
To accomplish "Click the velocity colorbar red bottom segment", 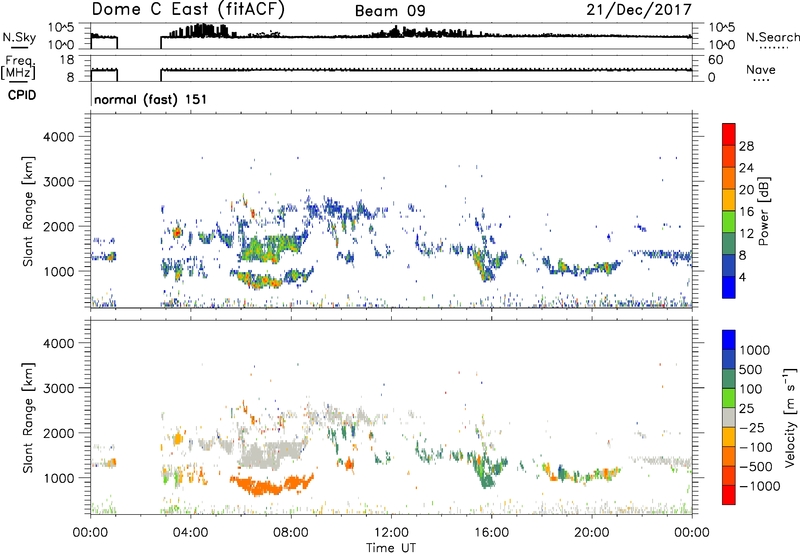I will click(x=729, y=495).
